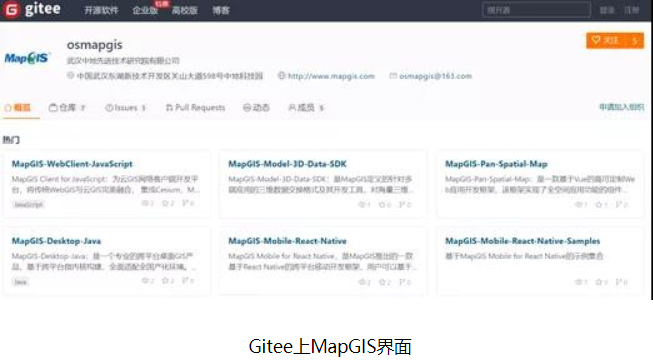Open the members tab with person icon

pyautogui.click(x=306, y=108)
